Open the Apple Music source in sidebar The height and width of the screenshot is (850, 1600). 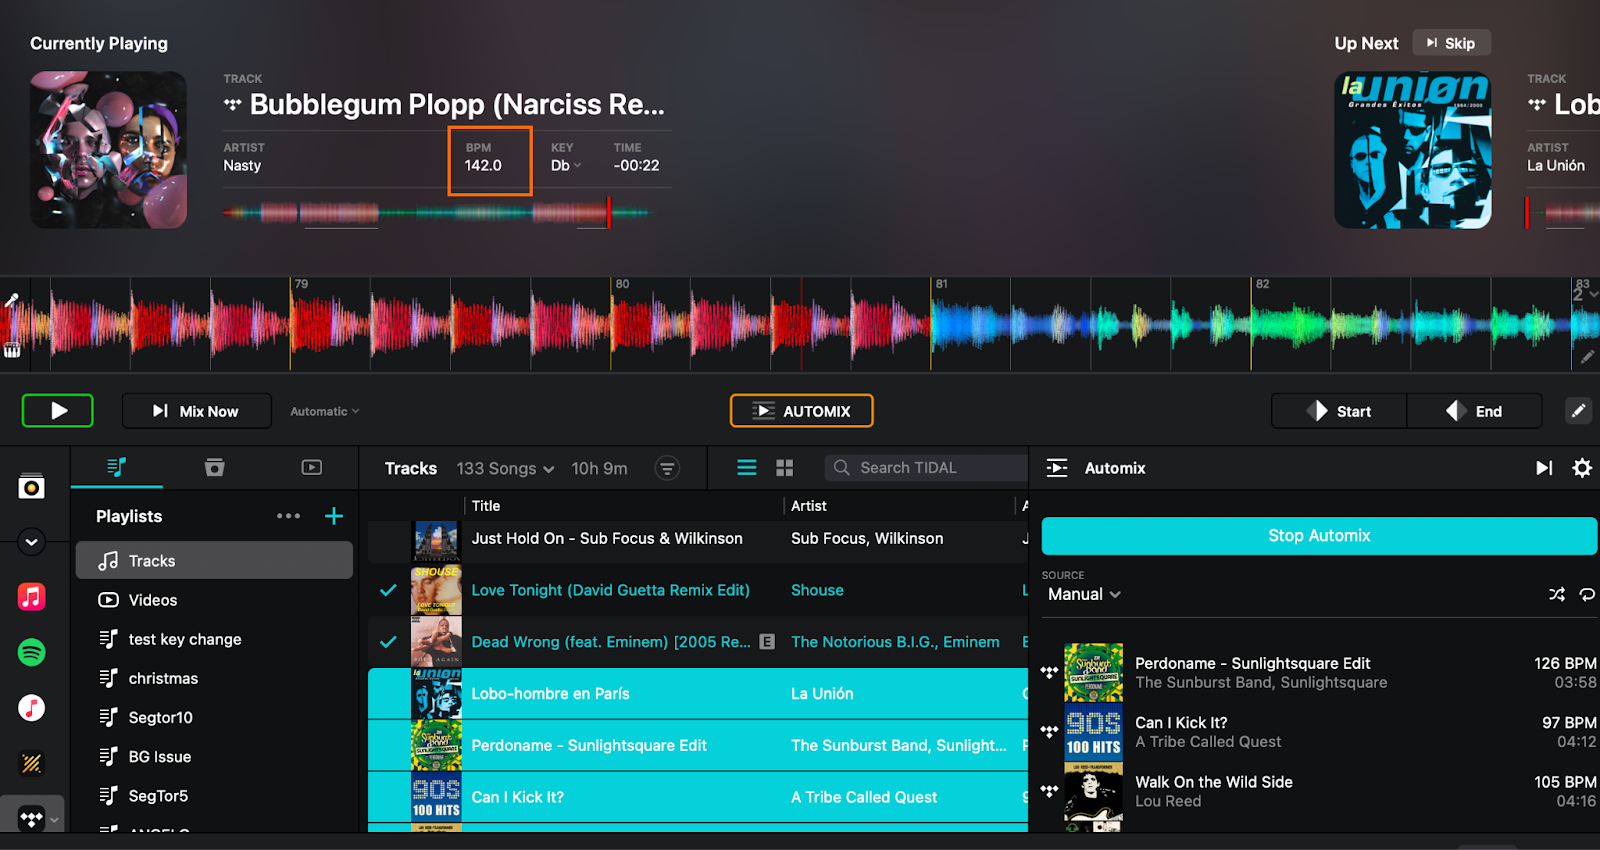pos(32,597)
